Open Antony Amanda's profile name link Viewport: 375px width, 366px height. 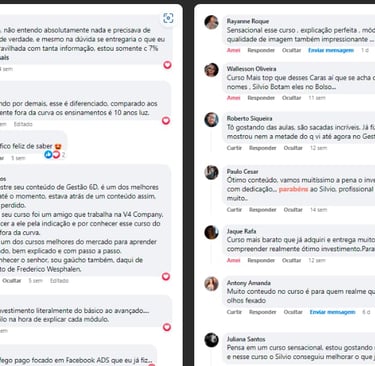click(248, 283)
